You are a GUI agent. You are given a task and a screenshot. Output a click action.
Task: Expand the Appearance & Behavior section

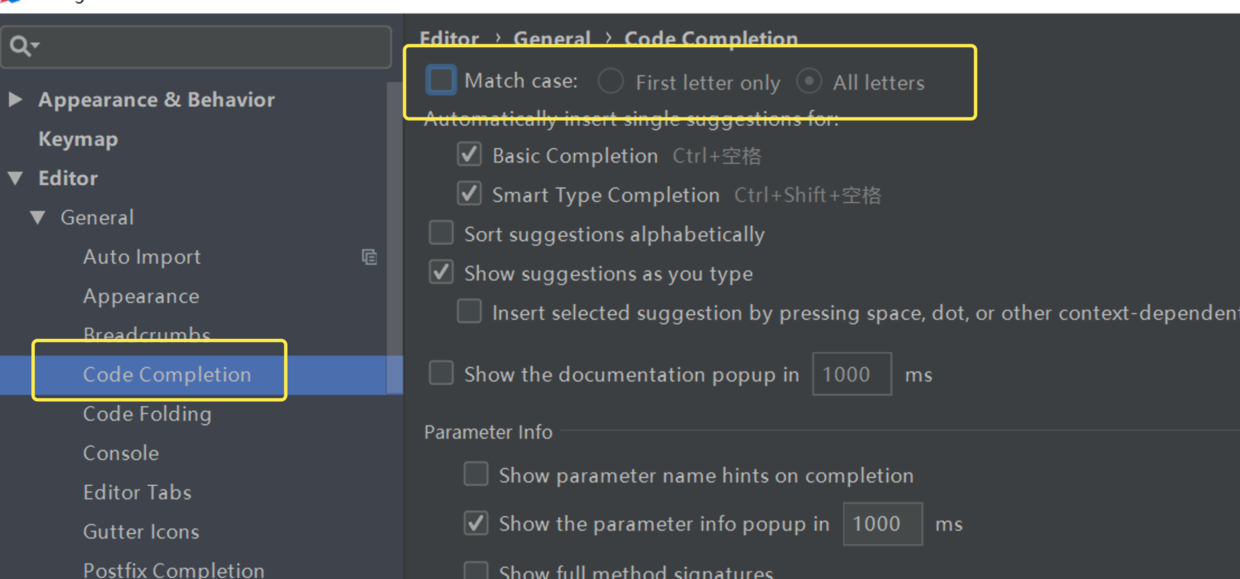coord(15,99)
